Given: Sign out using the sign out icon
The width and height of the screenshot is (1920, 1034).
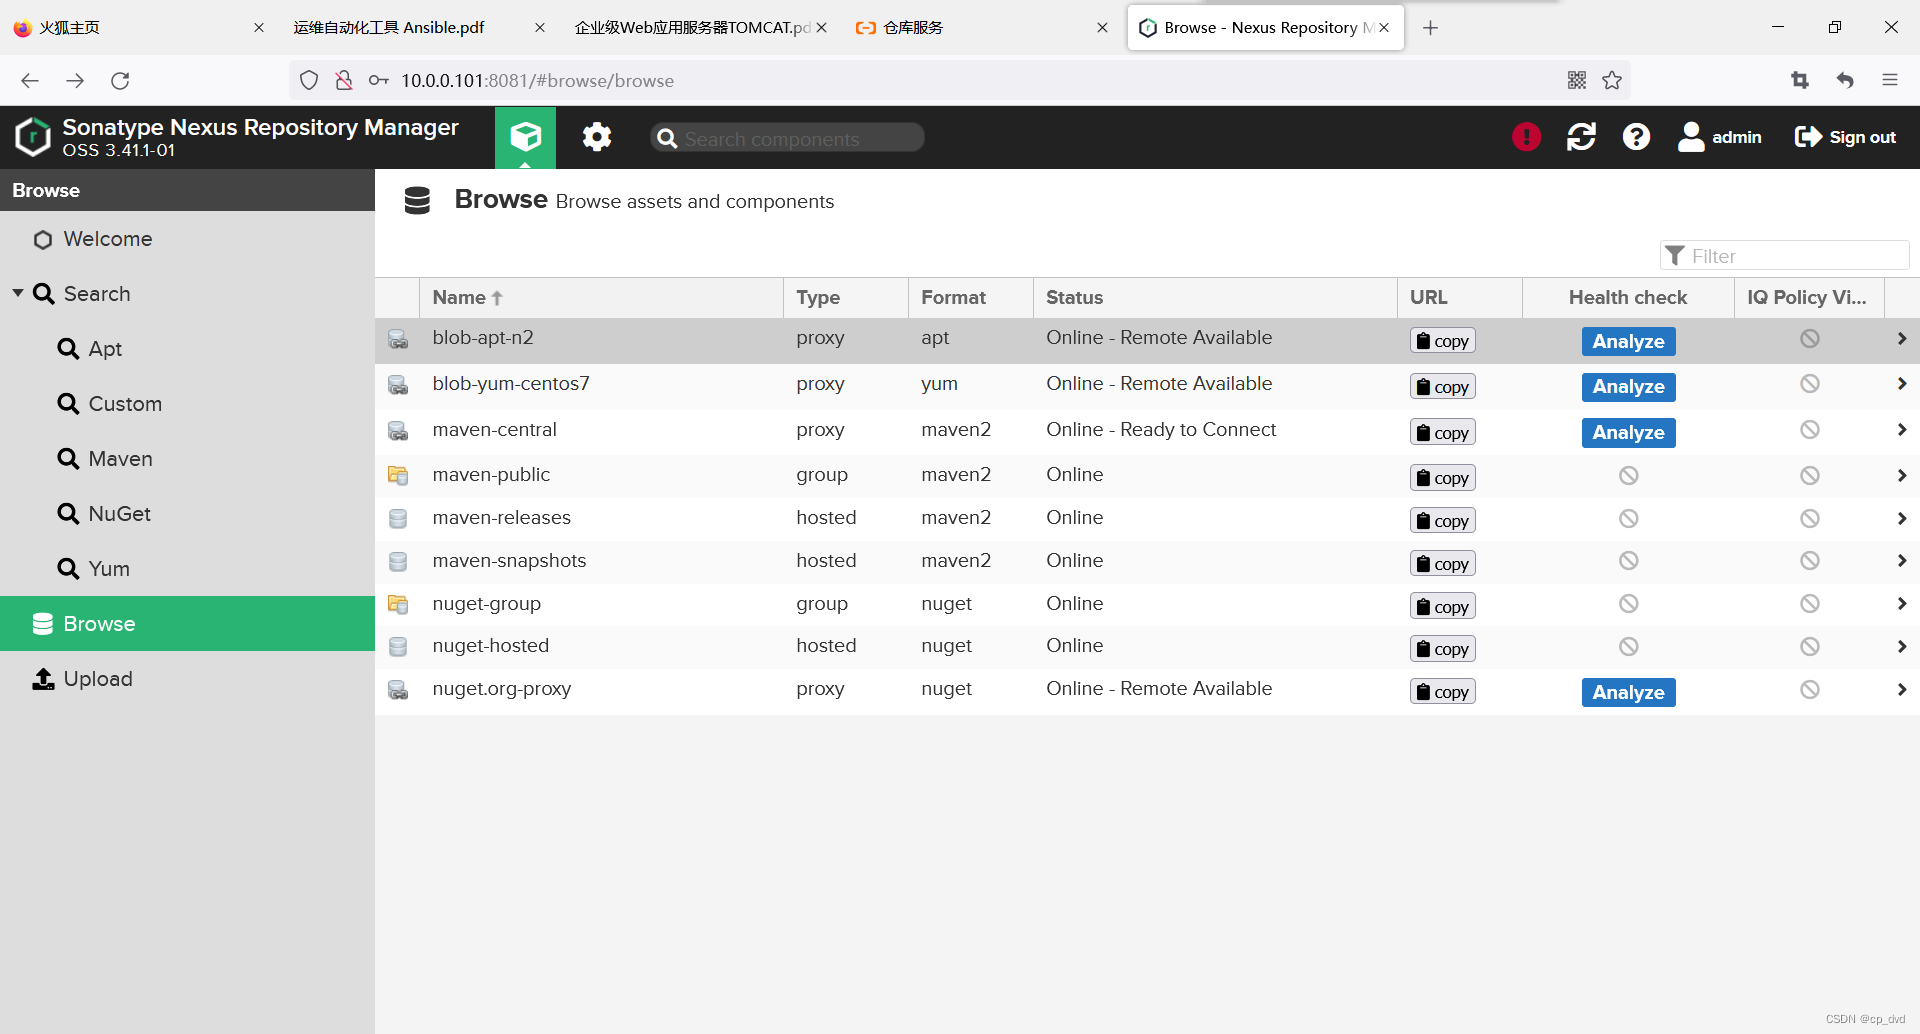Looking at the screenshot, I should click(1809, 137).
